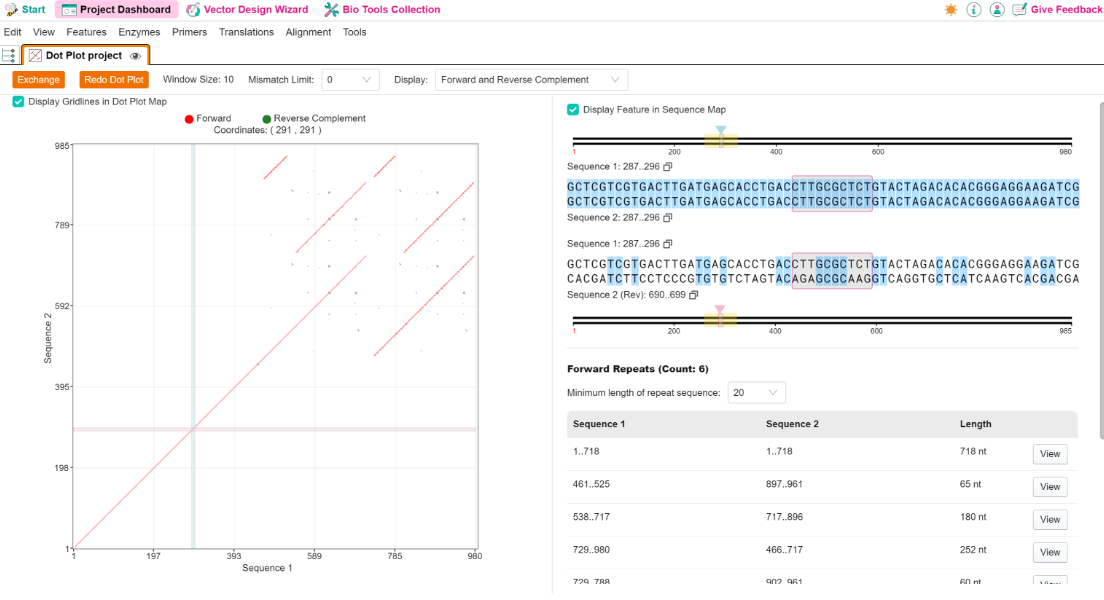This screenshot has width=1104, height=600.
Task: Click the Redo Dot Plot button
Action: [x=114, y=80]
